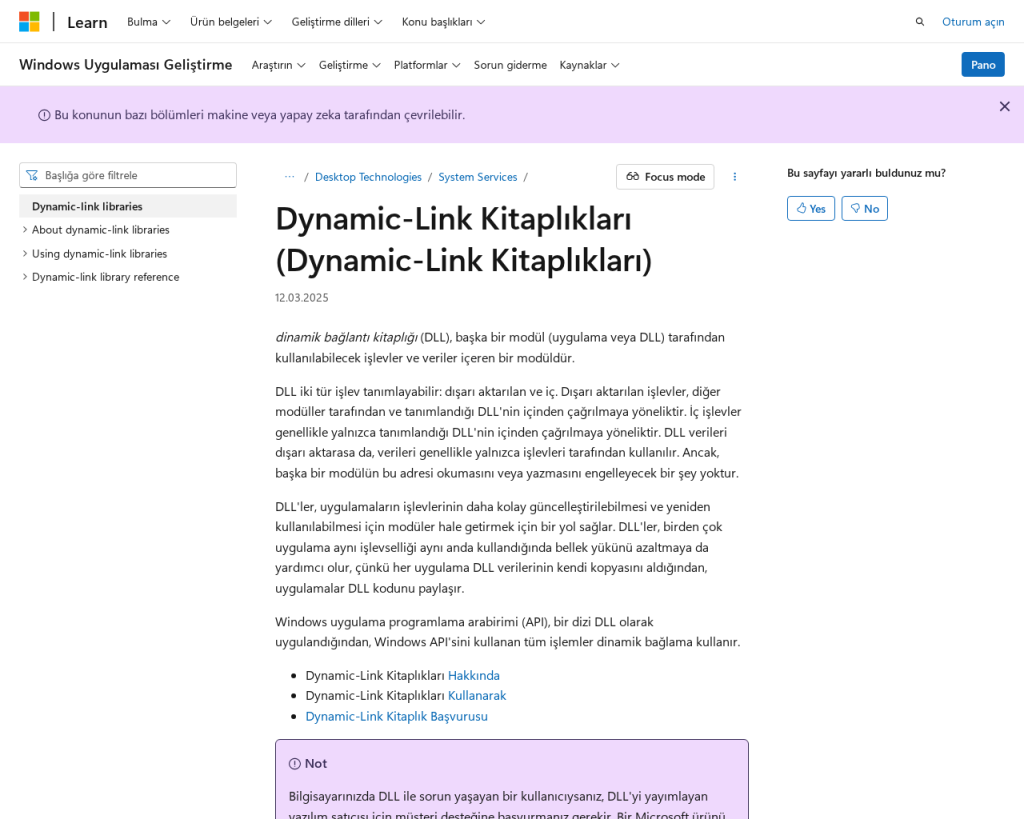The width and height of the screenshot is (1024, 819).
Task: Click the Microsoft logo icon
Action: pyautogui.click(x=29, y=22)
